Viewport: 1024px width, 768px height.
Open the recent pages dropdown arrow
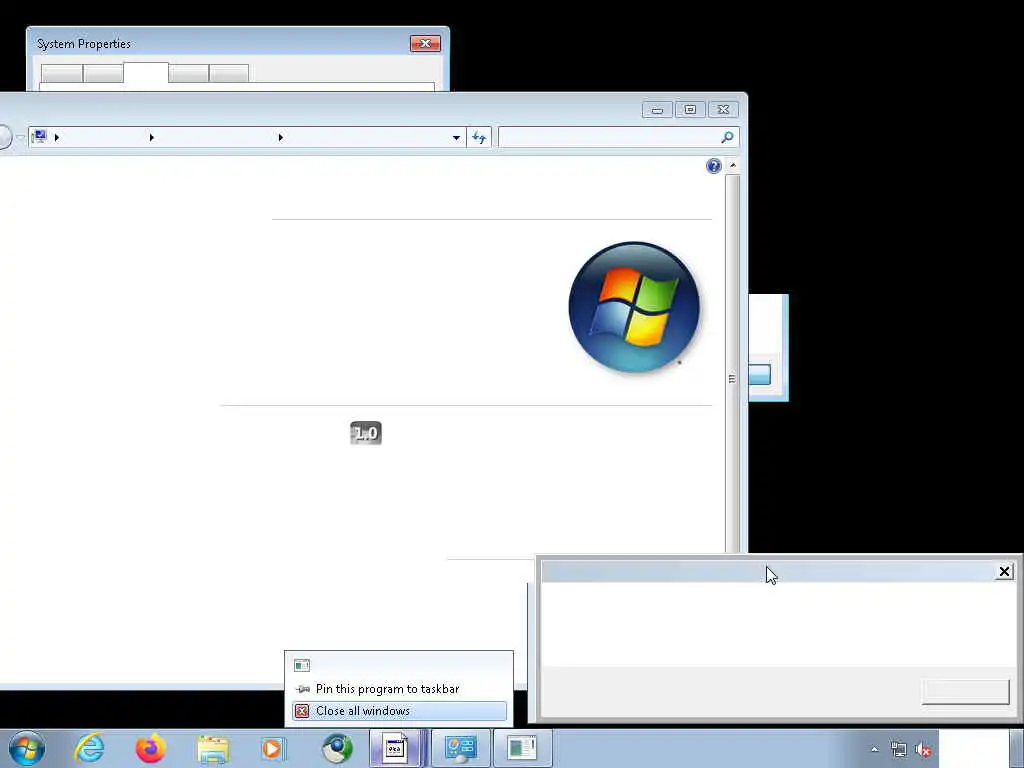point(20,137)
